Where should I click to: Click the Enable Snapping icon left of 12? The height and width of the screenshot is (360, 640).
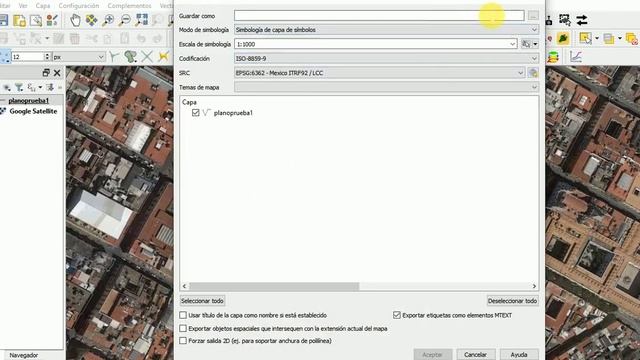click(x=5, y=57)
